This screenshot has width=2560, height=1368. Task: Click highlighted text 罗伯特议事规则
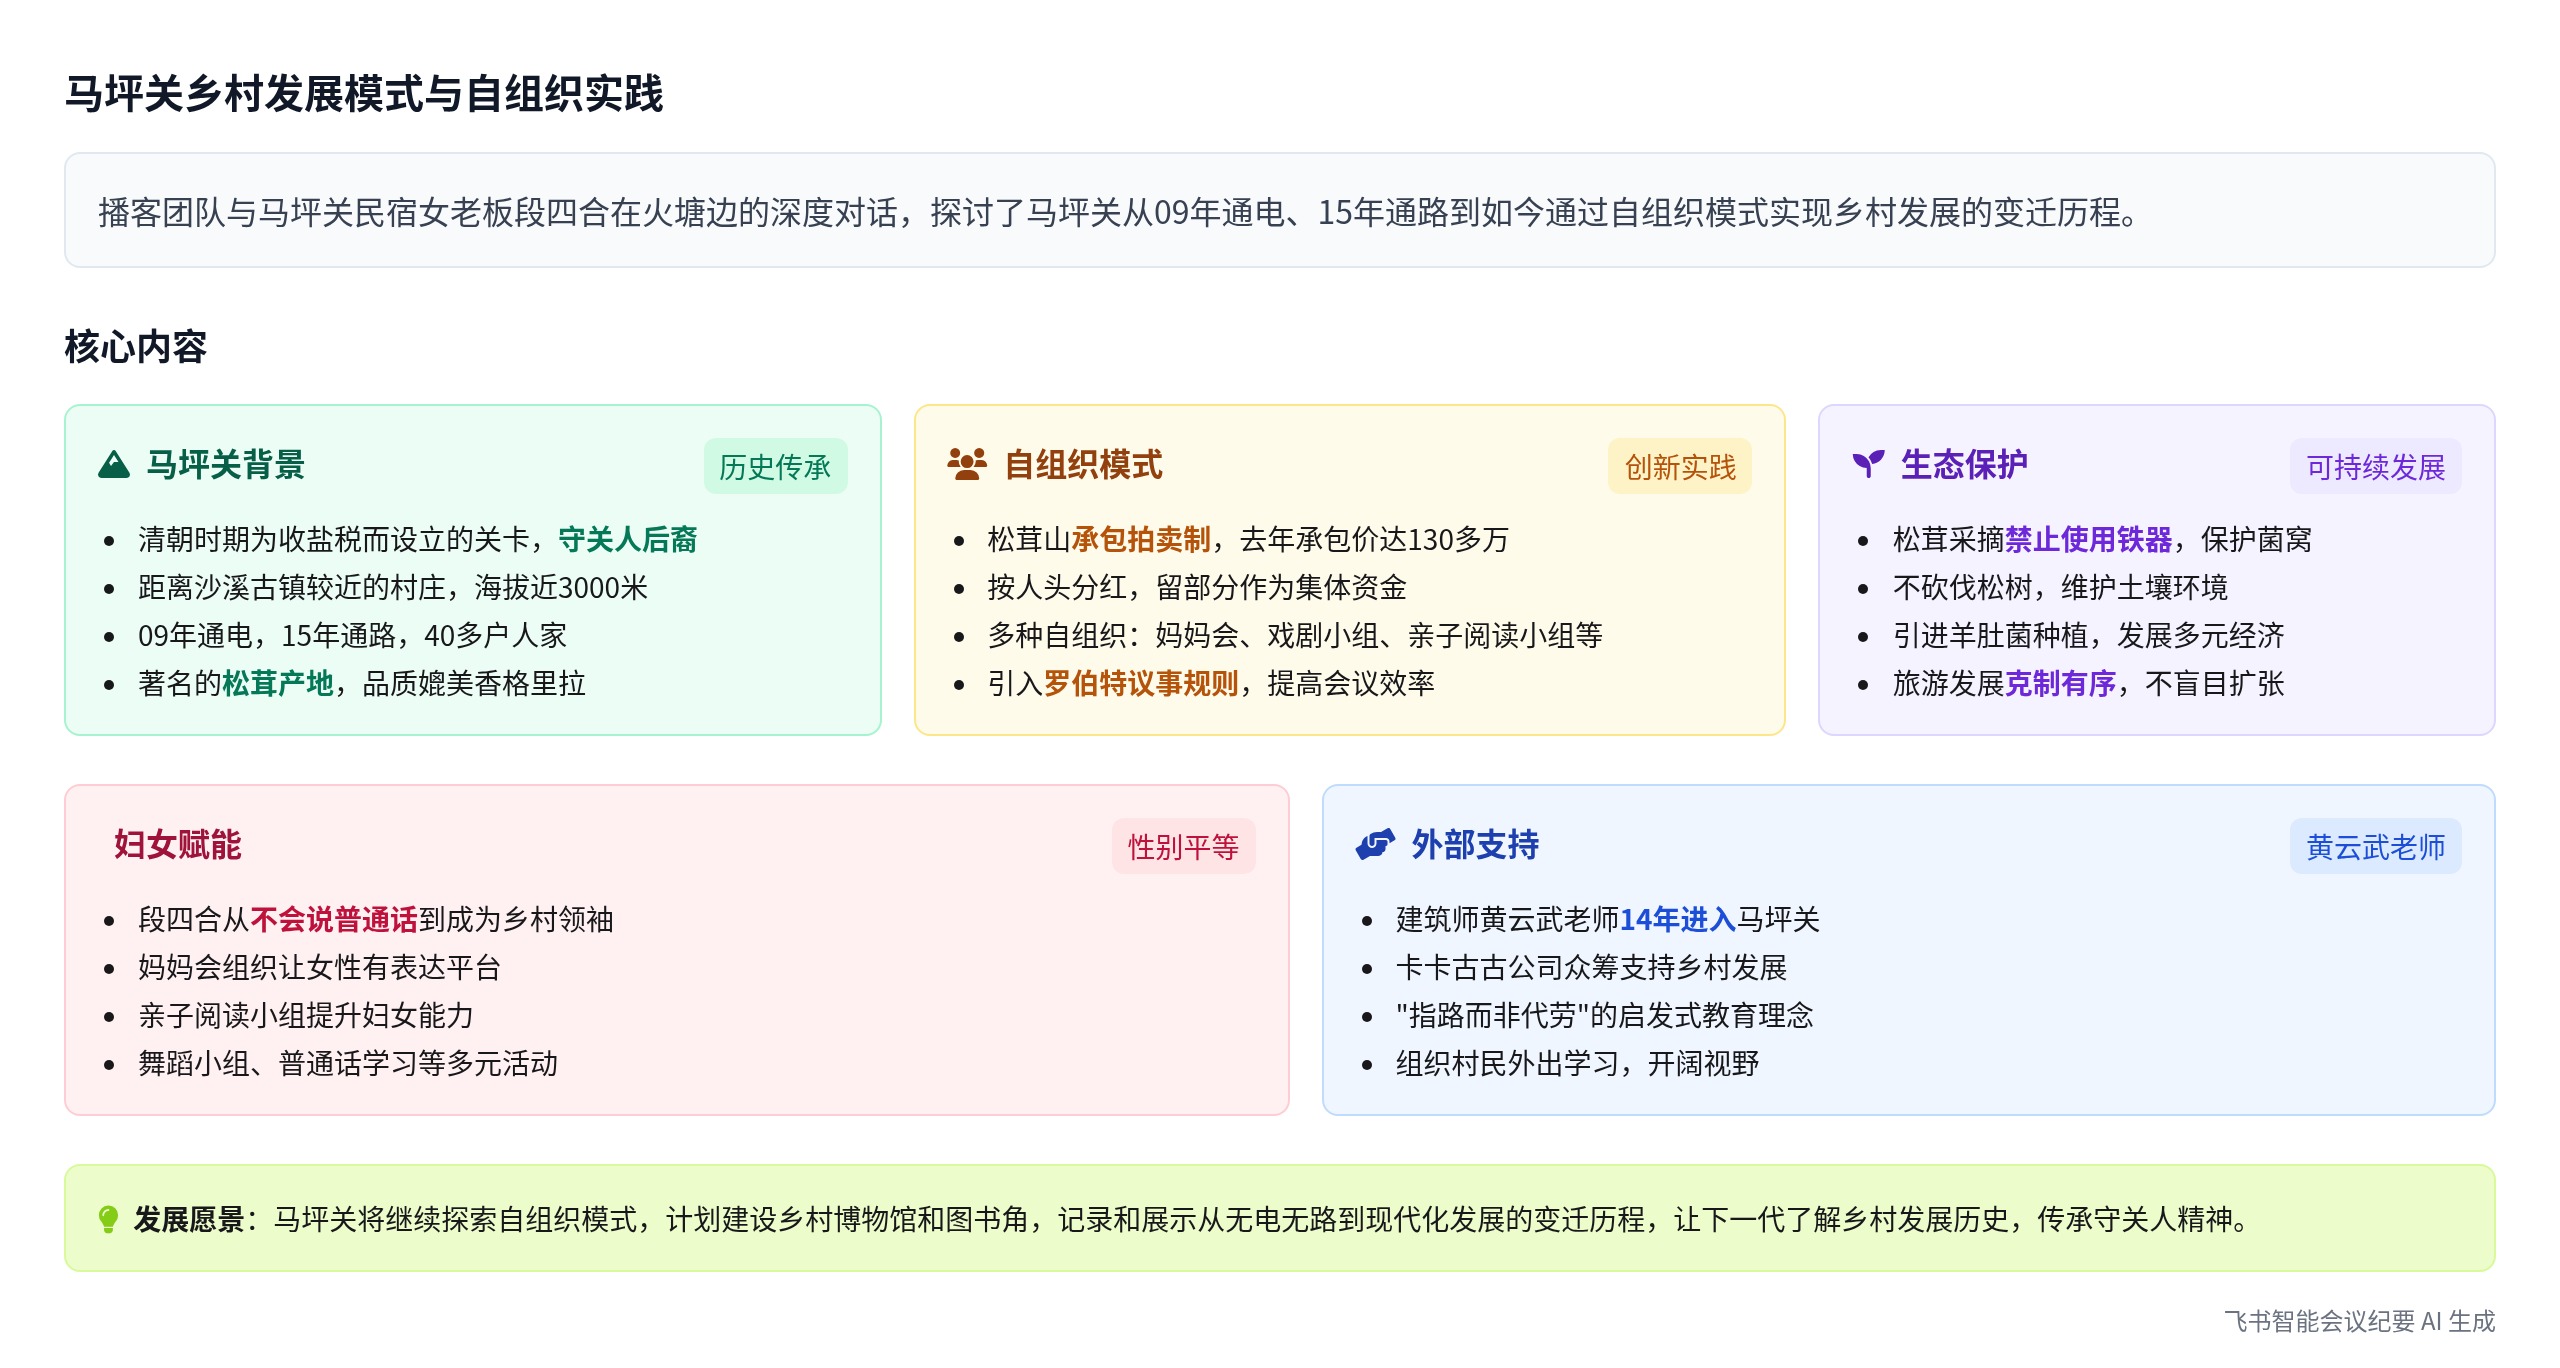[x=1141, y=684]
